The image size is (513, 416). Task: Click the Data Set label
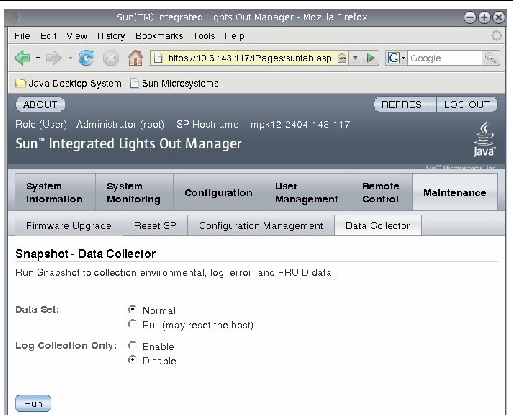[x=37, y=310]
